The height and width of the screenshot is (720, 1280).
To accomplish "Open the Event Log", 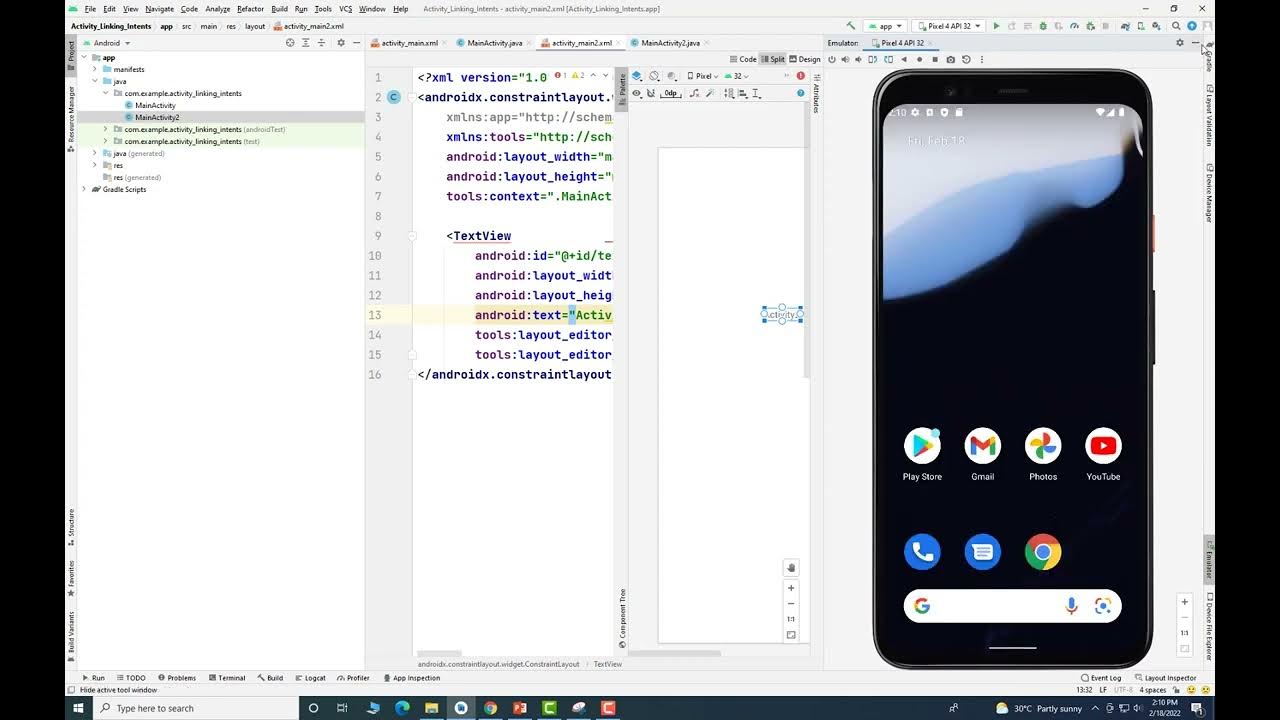I will (1101, 678).
